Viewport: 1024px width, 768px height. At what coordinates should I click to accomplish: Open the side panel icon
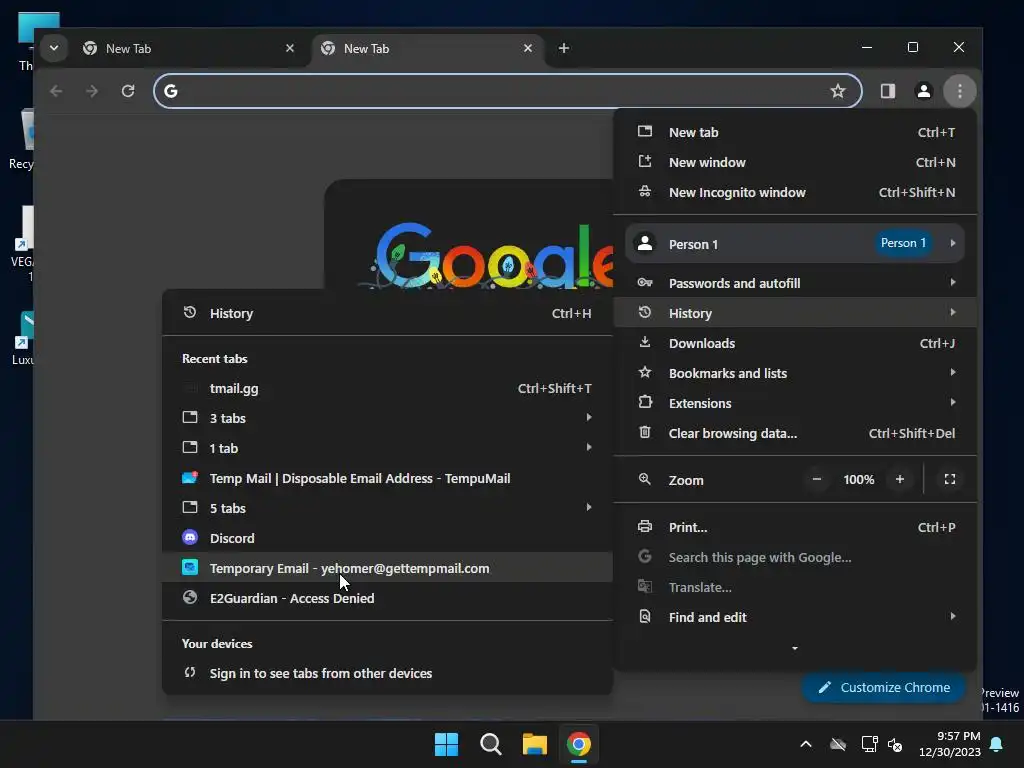(888, 91)
